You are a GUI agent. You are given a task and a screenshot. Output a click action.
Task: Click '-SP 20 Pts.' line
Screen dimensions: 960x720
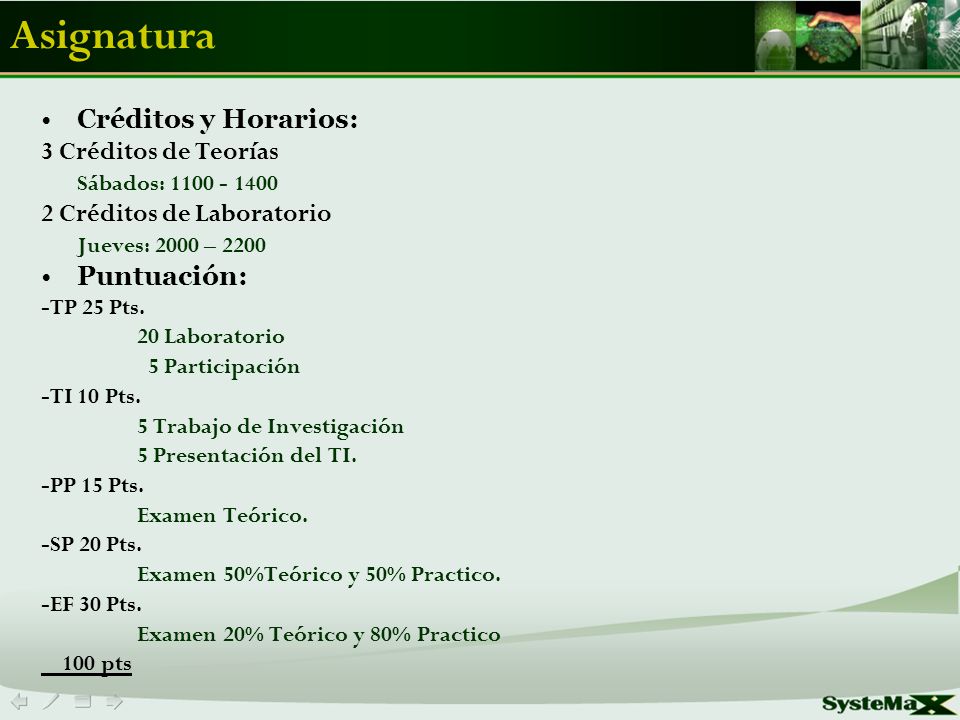tap(91, 544)
